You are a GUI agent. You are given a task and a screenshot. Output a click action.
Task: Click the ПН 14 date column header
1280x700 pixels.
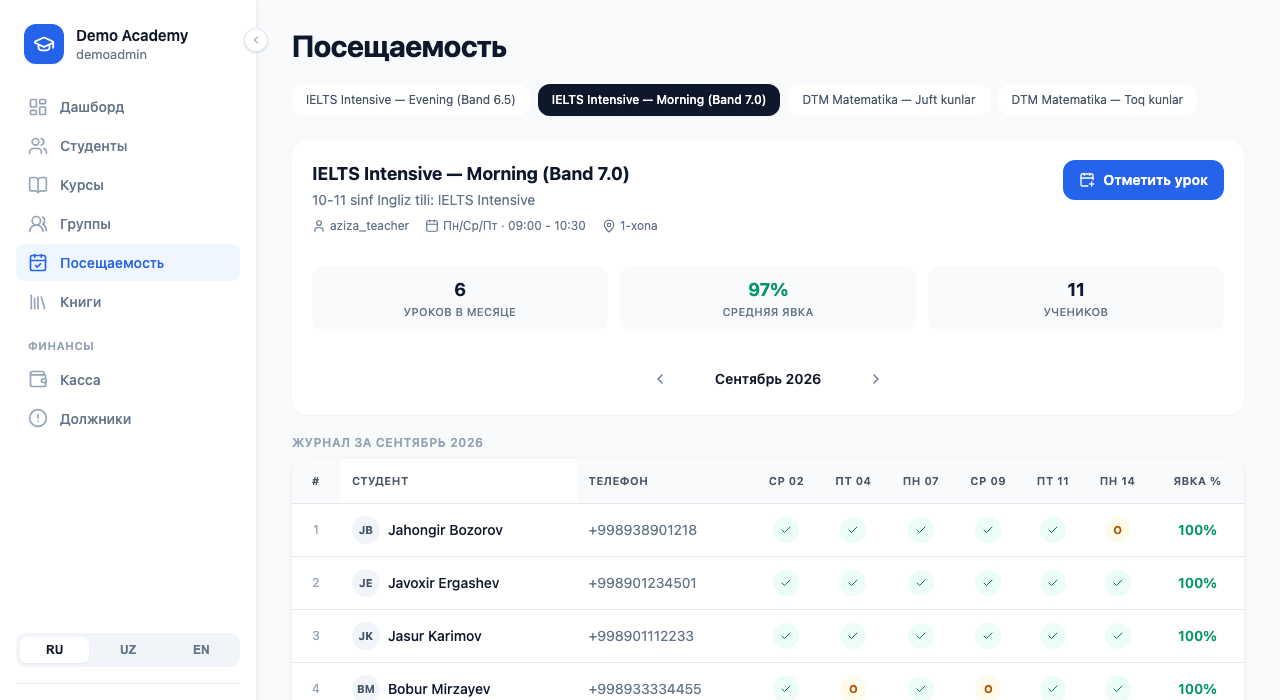1117,481
